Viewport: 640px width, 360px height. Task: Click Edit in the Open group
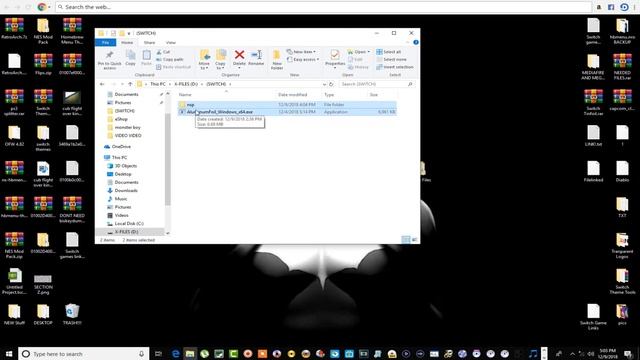pos(355,60)
